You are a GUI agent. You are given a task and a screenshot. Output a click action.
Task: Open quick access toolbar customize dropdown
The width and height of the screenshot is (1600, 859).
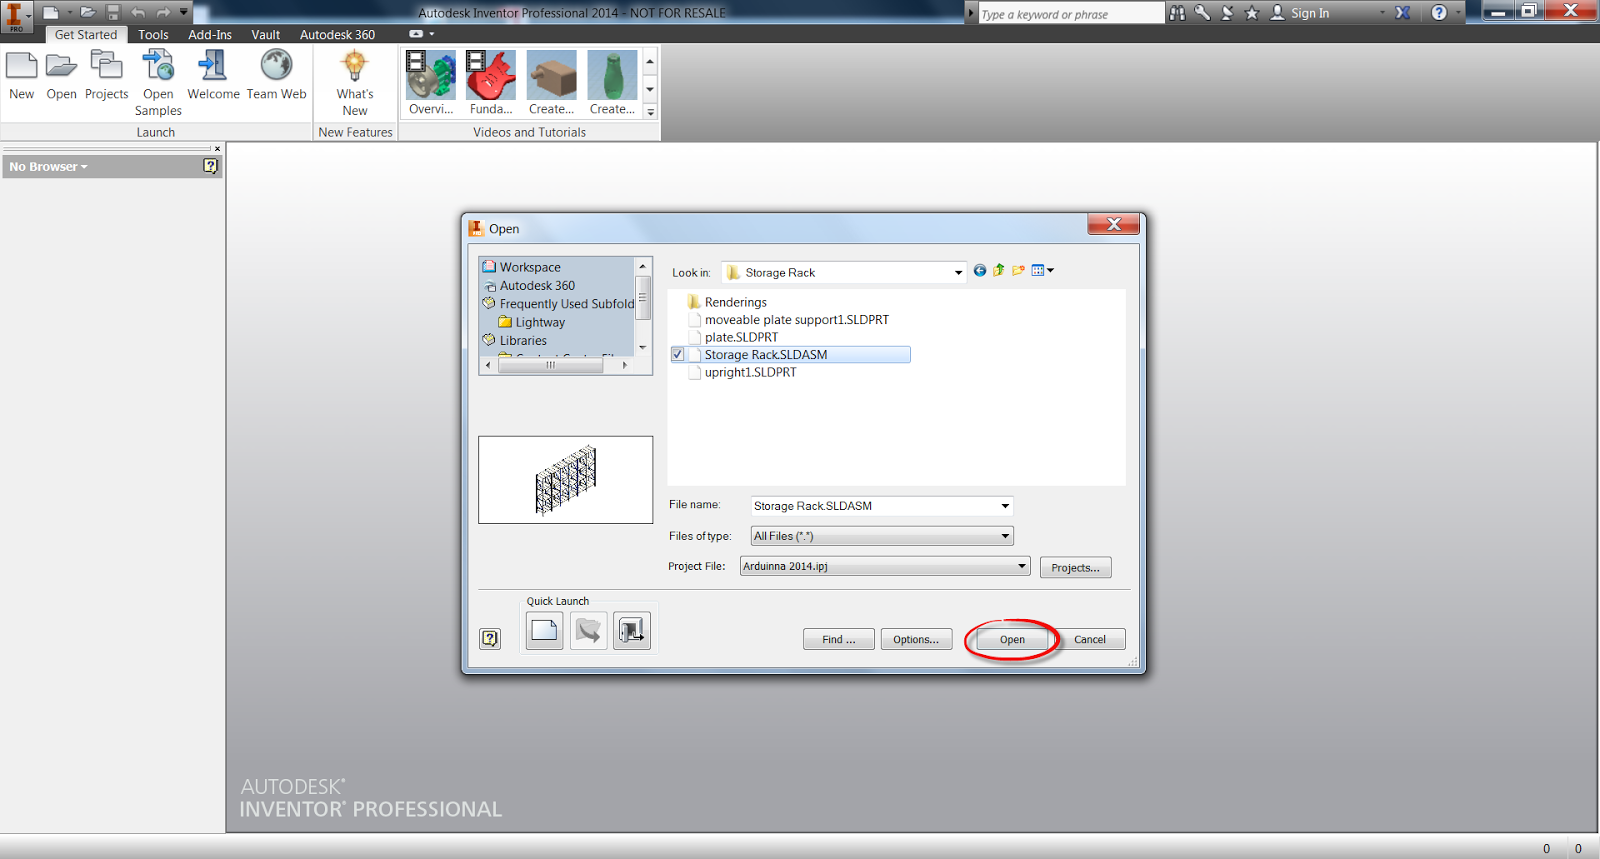point(184,12)
